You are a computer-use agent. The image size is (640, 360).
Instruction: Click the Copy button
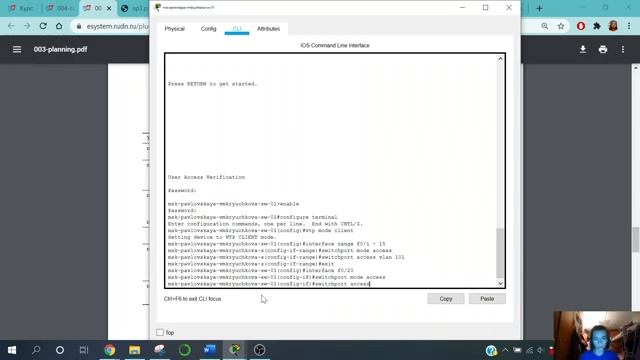[x=446, y=299]
